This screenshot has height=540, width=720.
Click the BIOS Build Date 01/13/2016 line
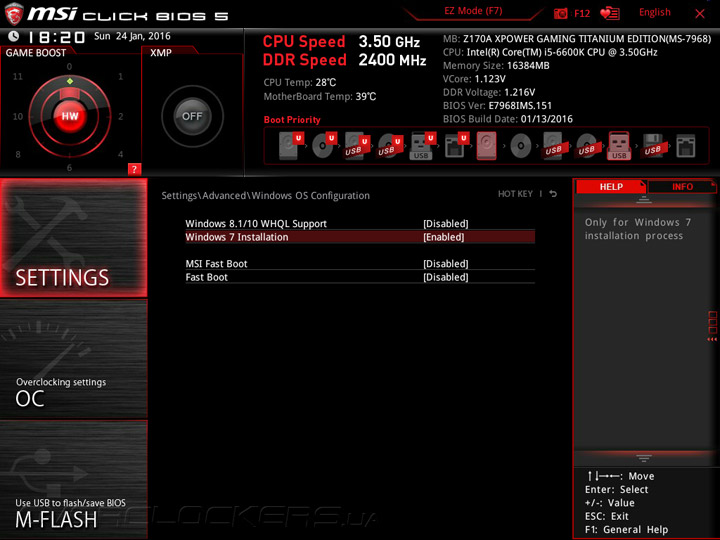point(507,118)
